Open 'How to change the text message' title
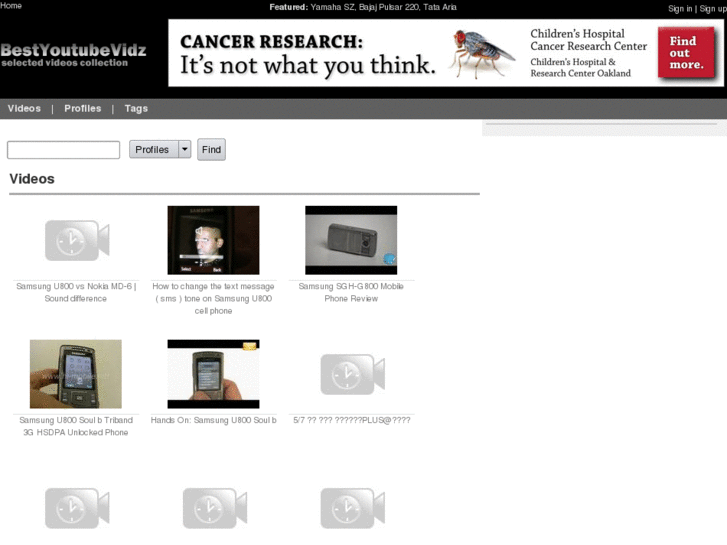727x545 pixels. pyautogui.click(x=213, y=298)
